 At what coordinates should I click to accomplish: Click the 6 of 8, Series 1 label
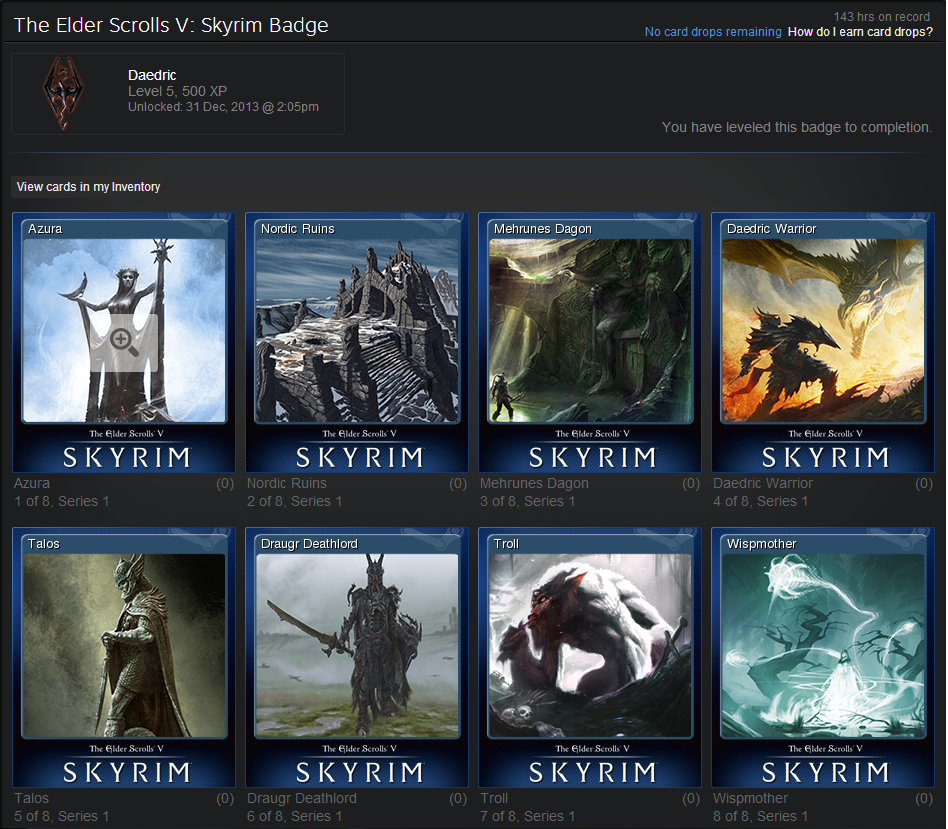coord(294,816)
